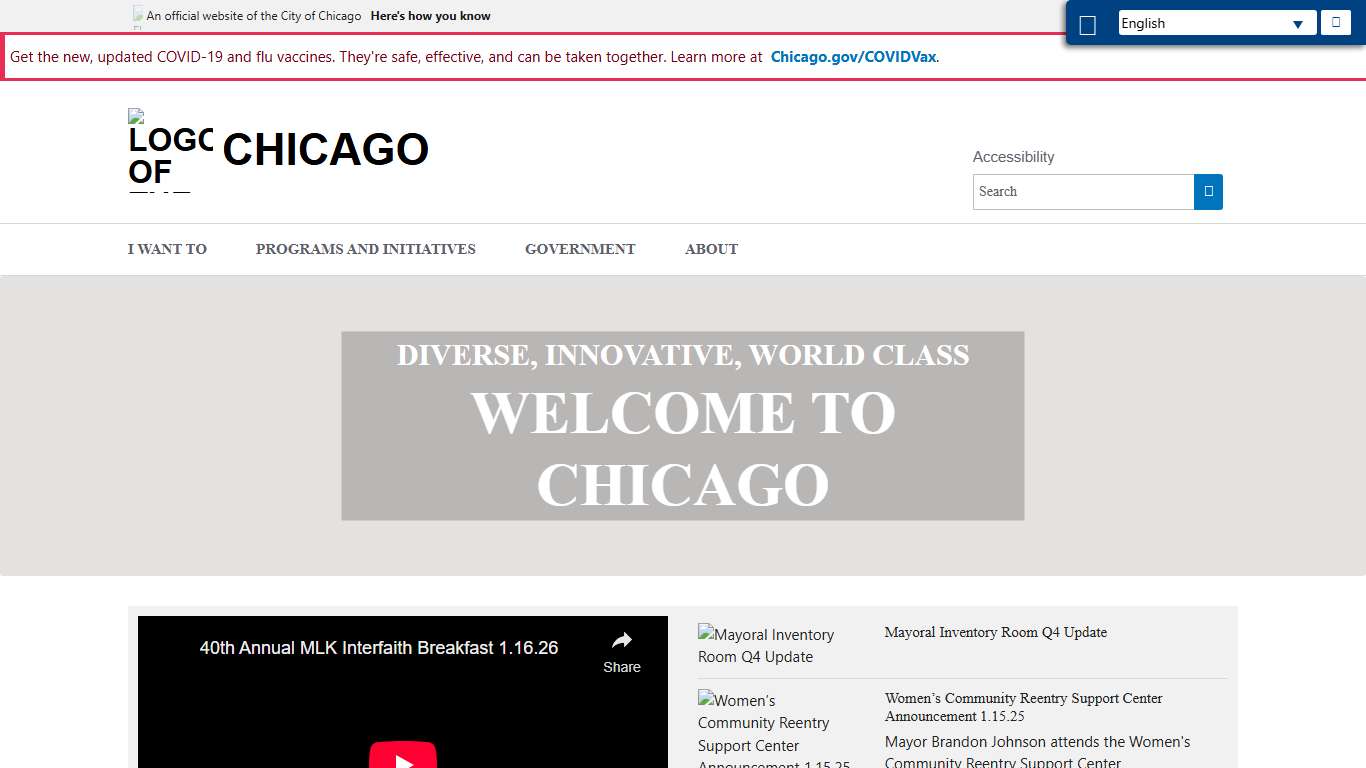
Task: Open the Accessibility link
Action: [1013, 157]
